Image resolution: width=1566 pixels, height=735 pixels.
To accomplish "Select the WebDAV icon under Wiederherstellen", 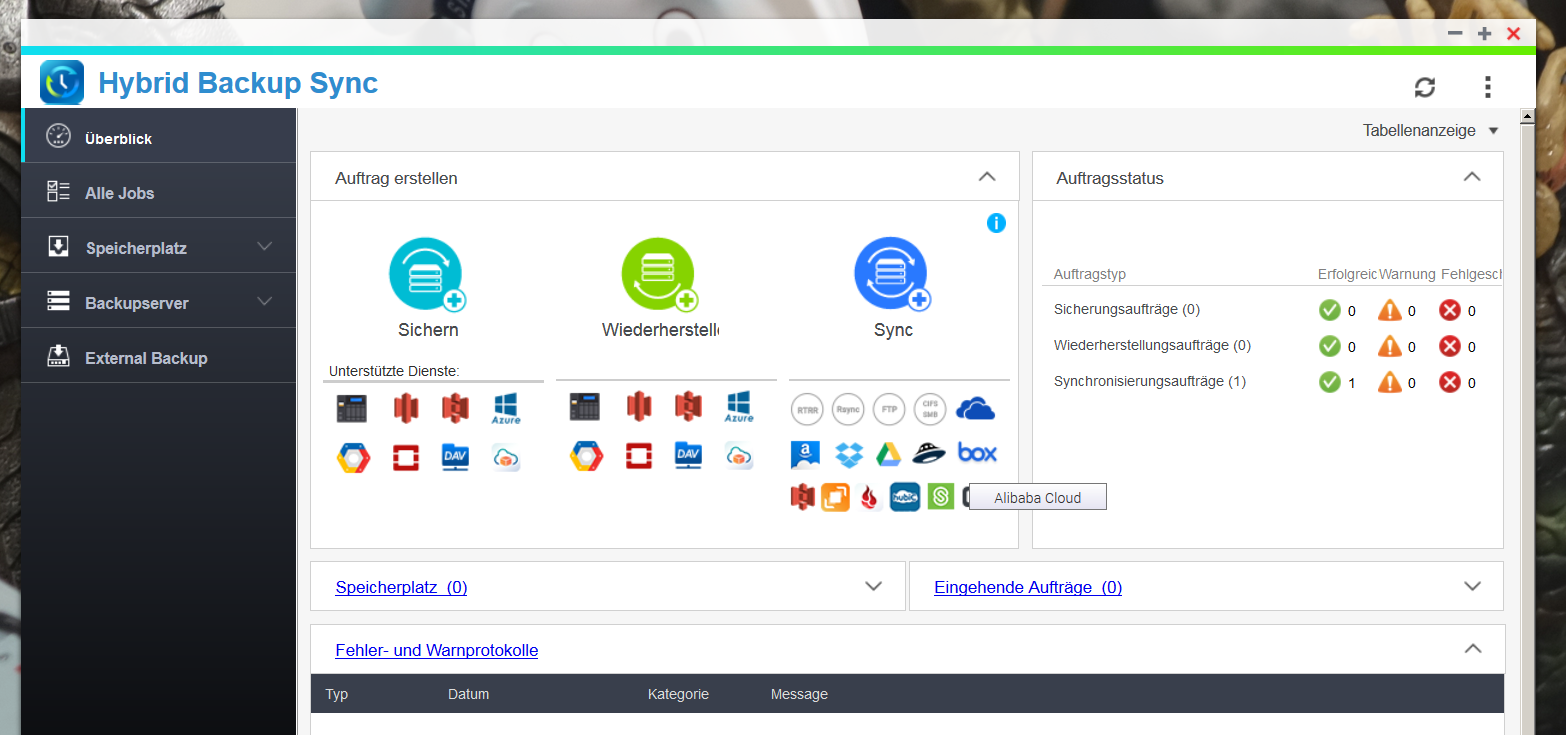I will click(688, 457).
